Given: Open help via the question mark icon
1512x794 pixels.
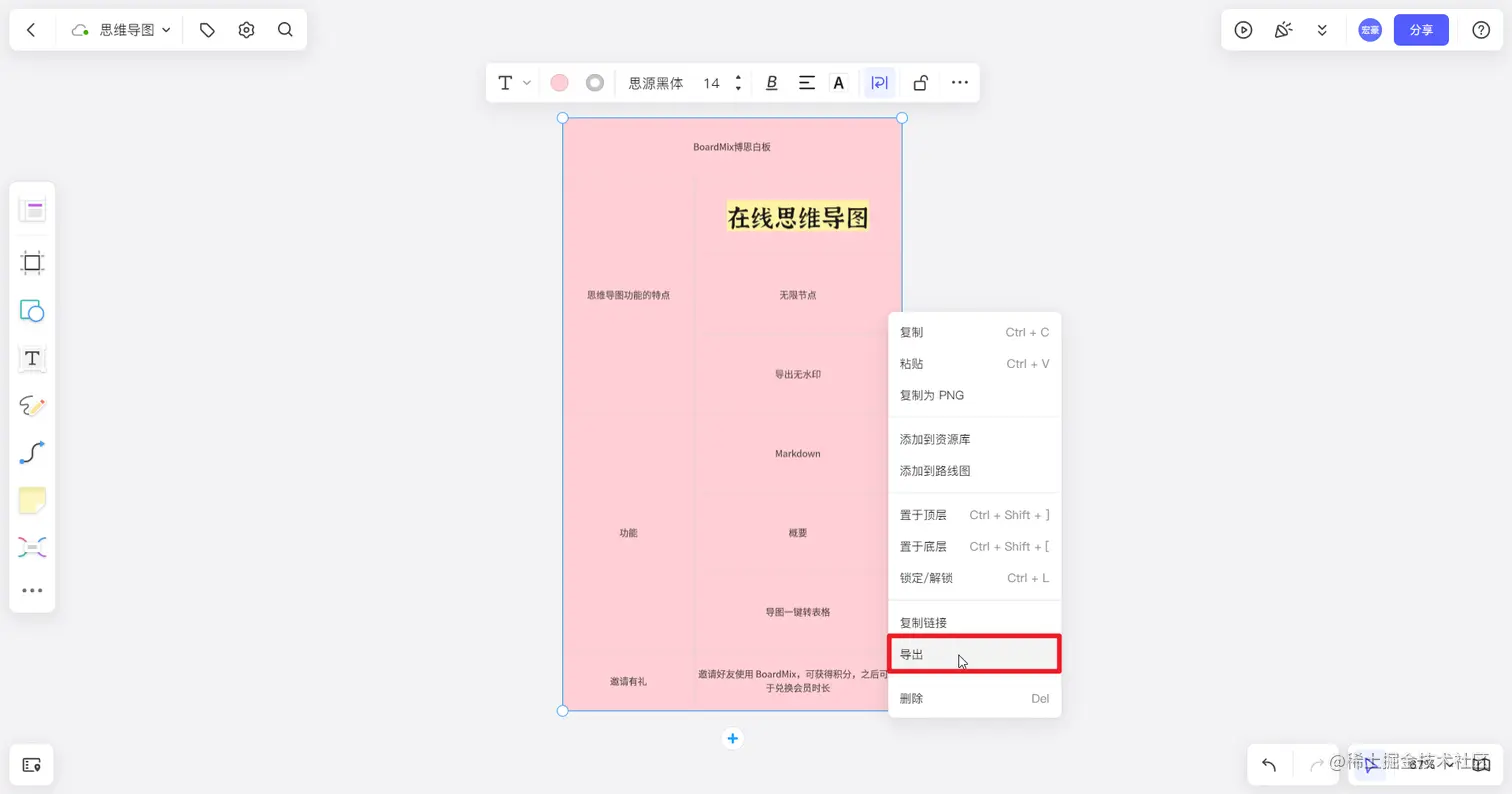Looking at the screenshot, I should [x=1481, y=30].
